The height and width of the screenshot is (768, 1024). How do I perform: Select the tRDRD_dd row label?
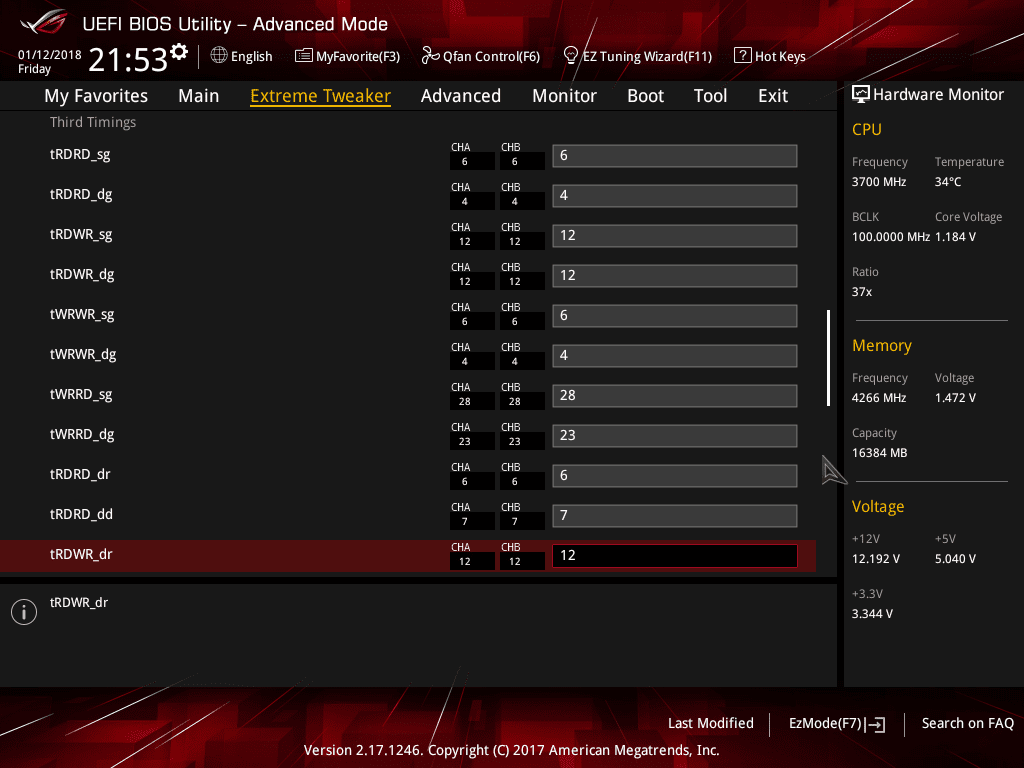point(82,515)
